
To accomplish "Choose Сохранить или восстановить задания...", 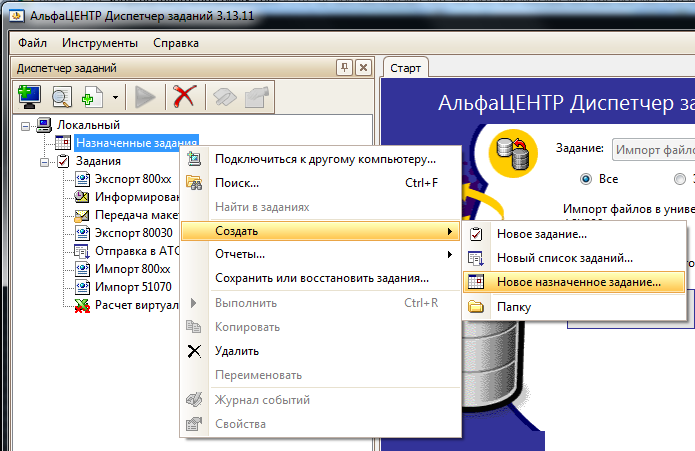I will [320, 278].
